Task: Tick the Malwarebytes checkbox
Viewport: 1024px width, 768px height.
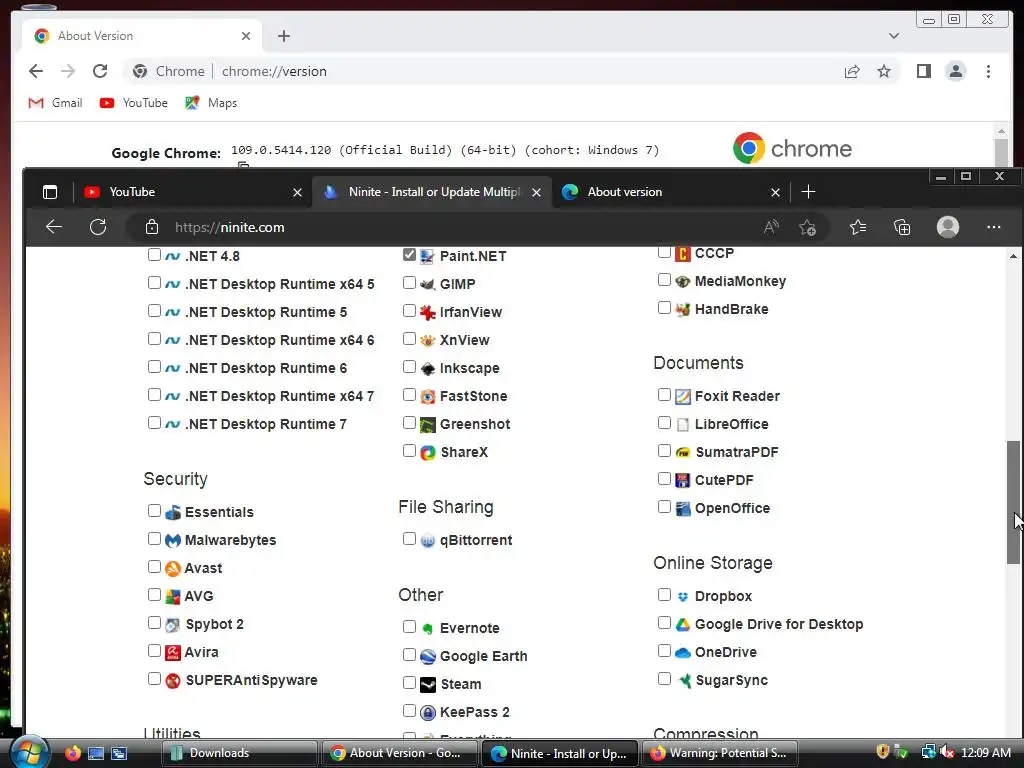Action: (x=154, y=539)
